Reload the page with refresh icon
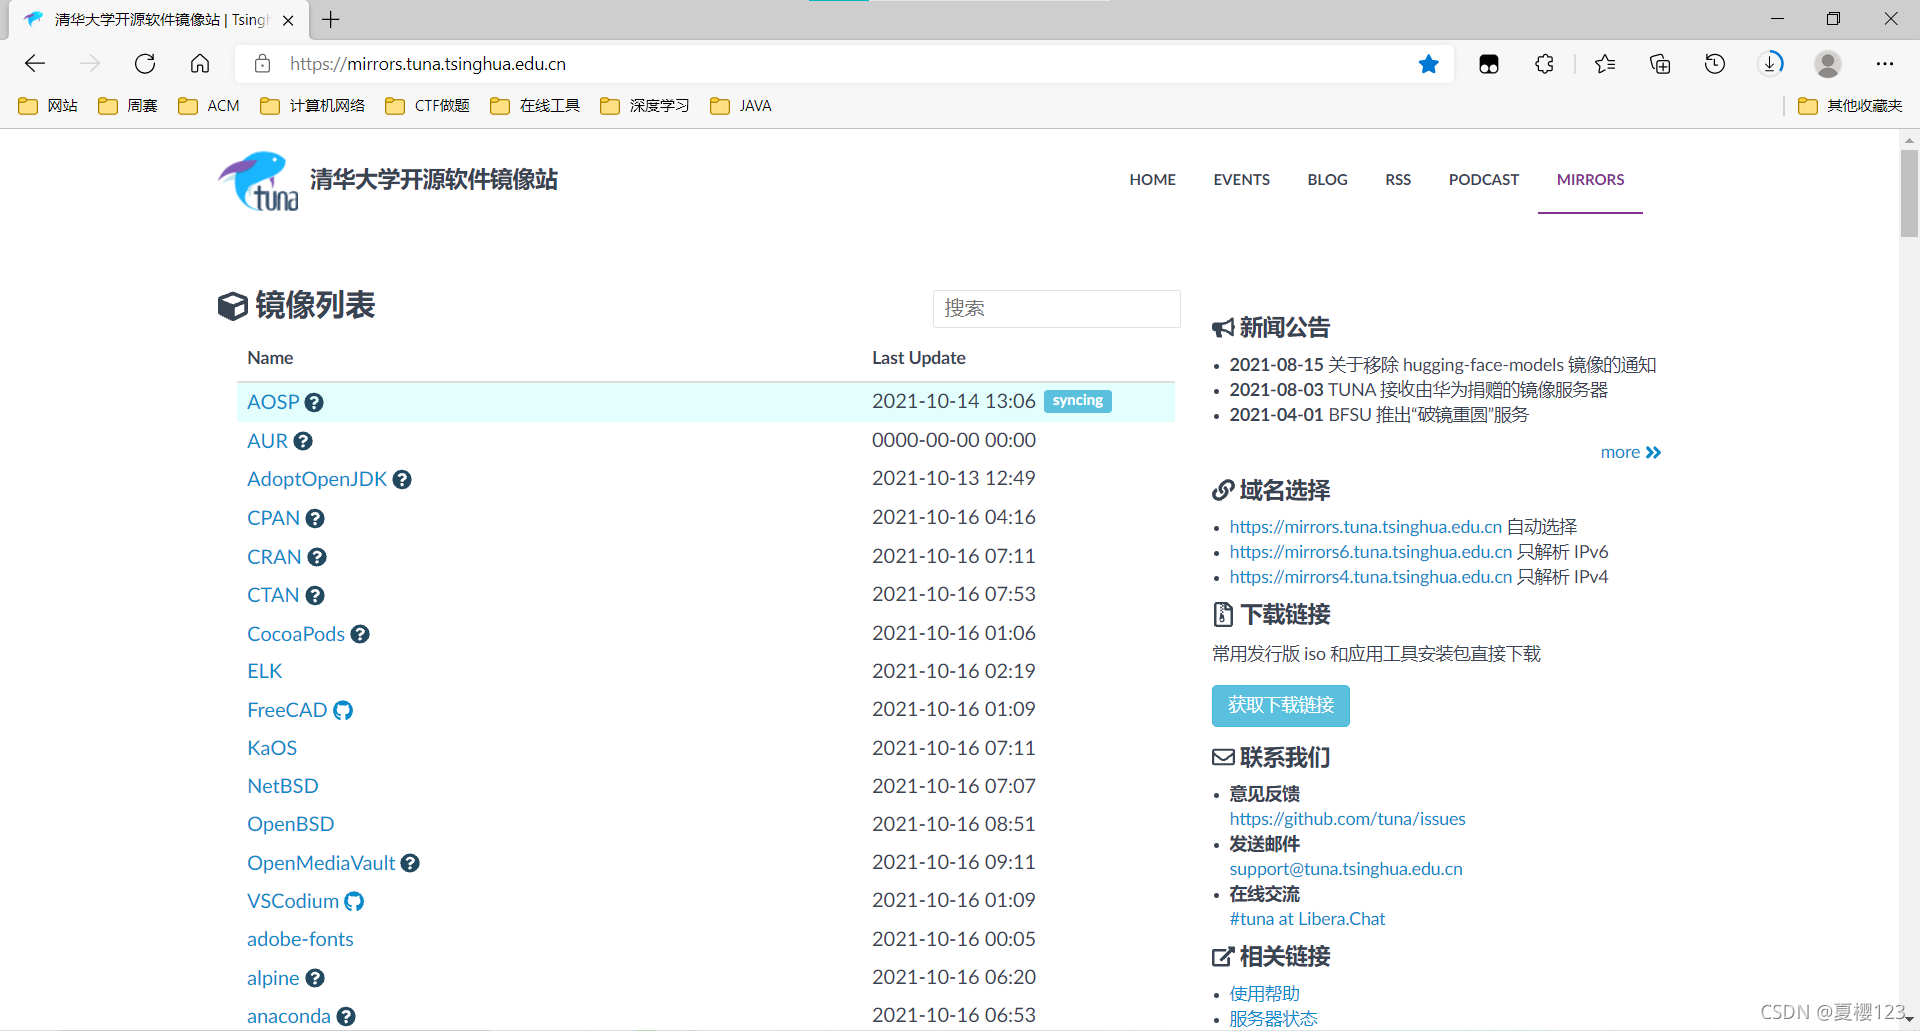 coord(145,64)
